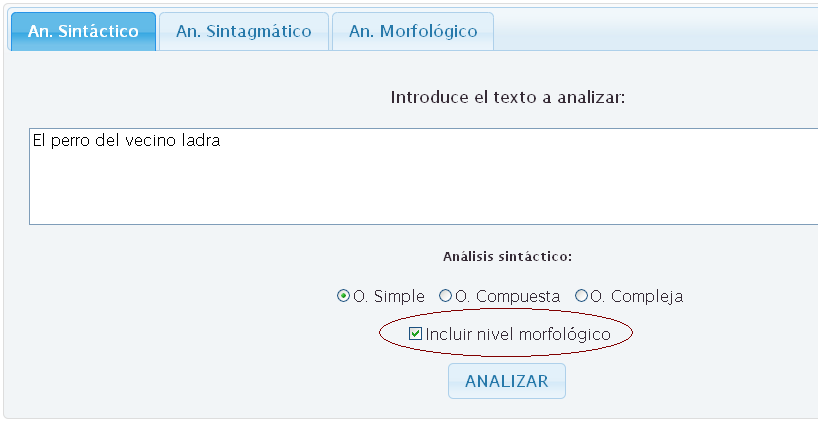Click the word "ladra" in the text box

(x=199, y=141)
